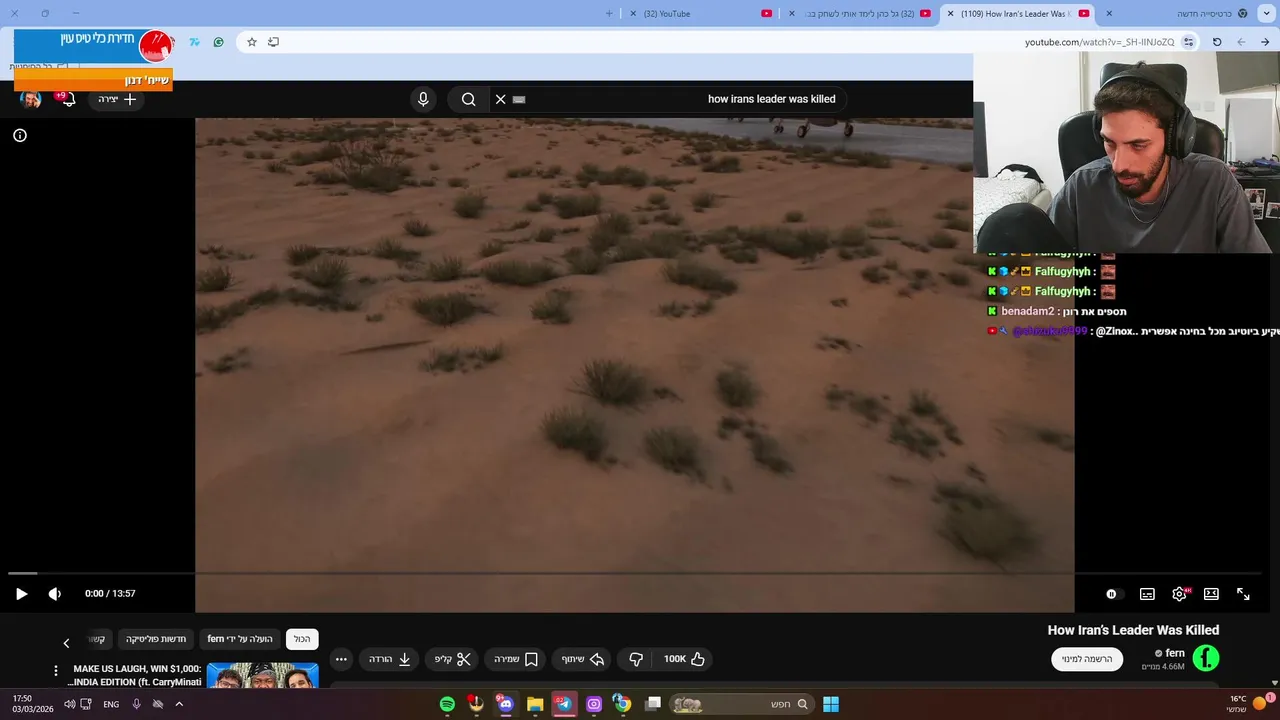Screen dimensions: 1280x720
Task: Open the player settings gear
Action: 1179,594
